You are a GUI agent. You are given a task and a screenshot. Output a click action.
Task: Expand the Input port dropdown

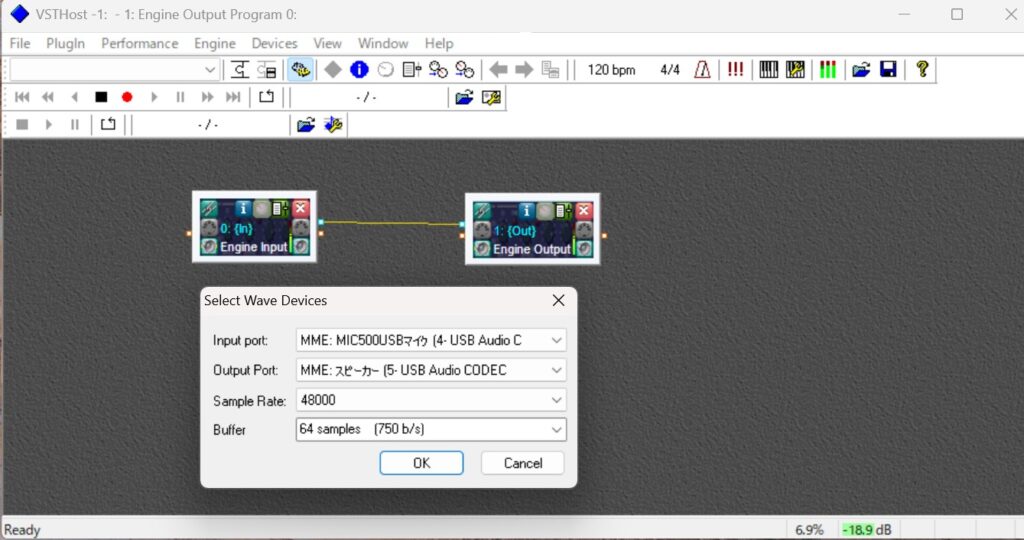point(432,340)
